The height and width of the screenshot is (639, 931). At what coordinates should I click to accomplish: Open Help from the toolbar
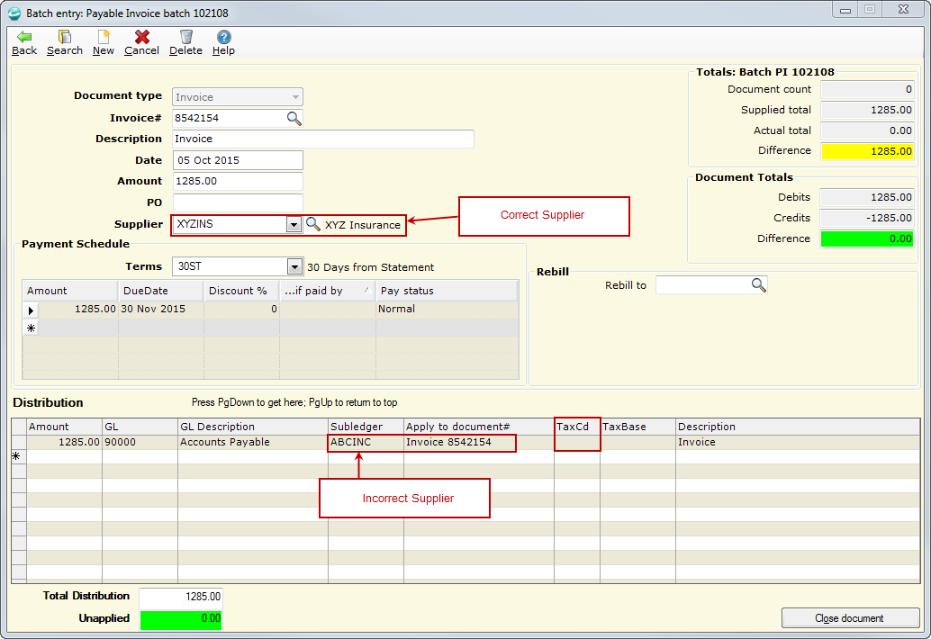(224, 37)
